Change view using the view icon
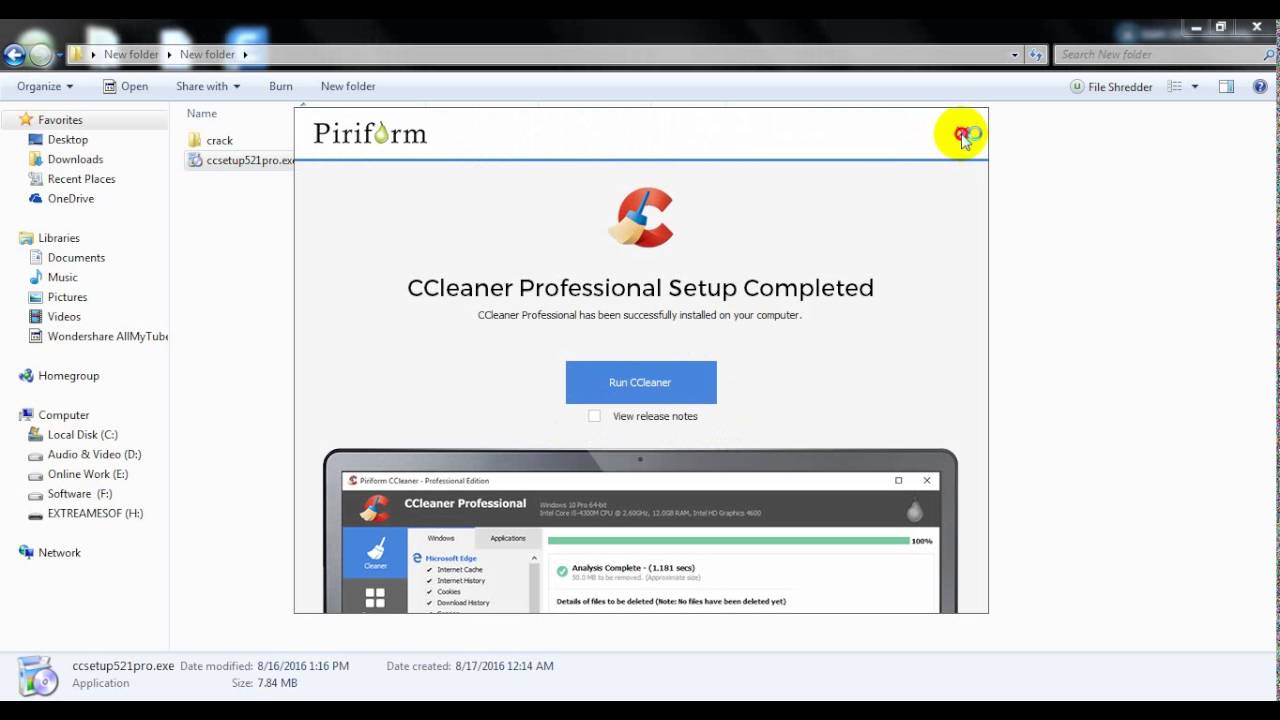Image resolution: width=1280 pixels, height=720 pixels. tap(1175, 87)
